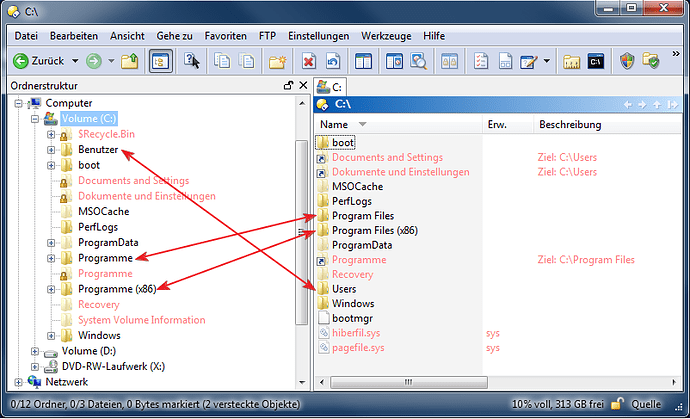Screen dimensions: 690x419
Task: Click the green checkmark shield icon
Action: tap(650, 61)
